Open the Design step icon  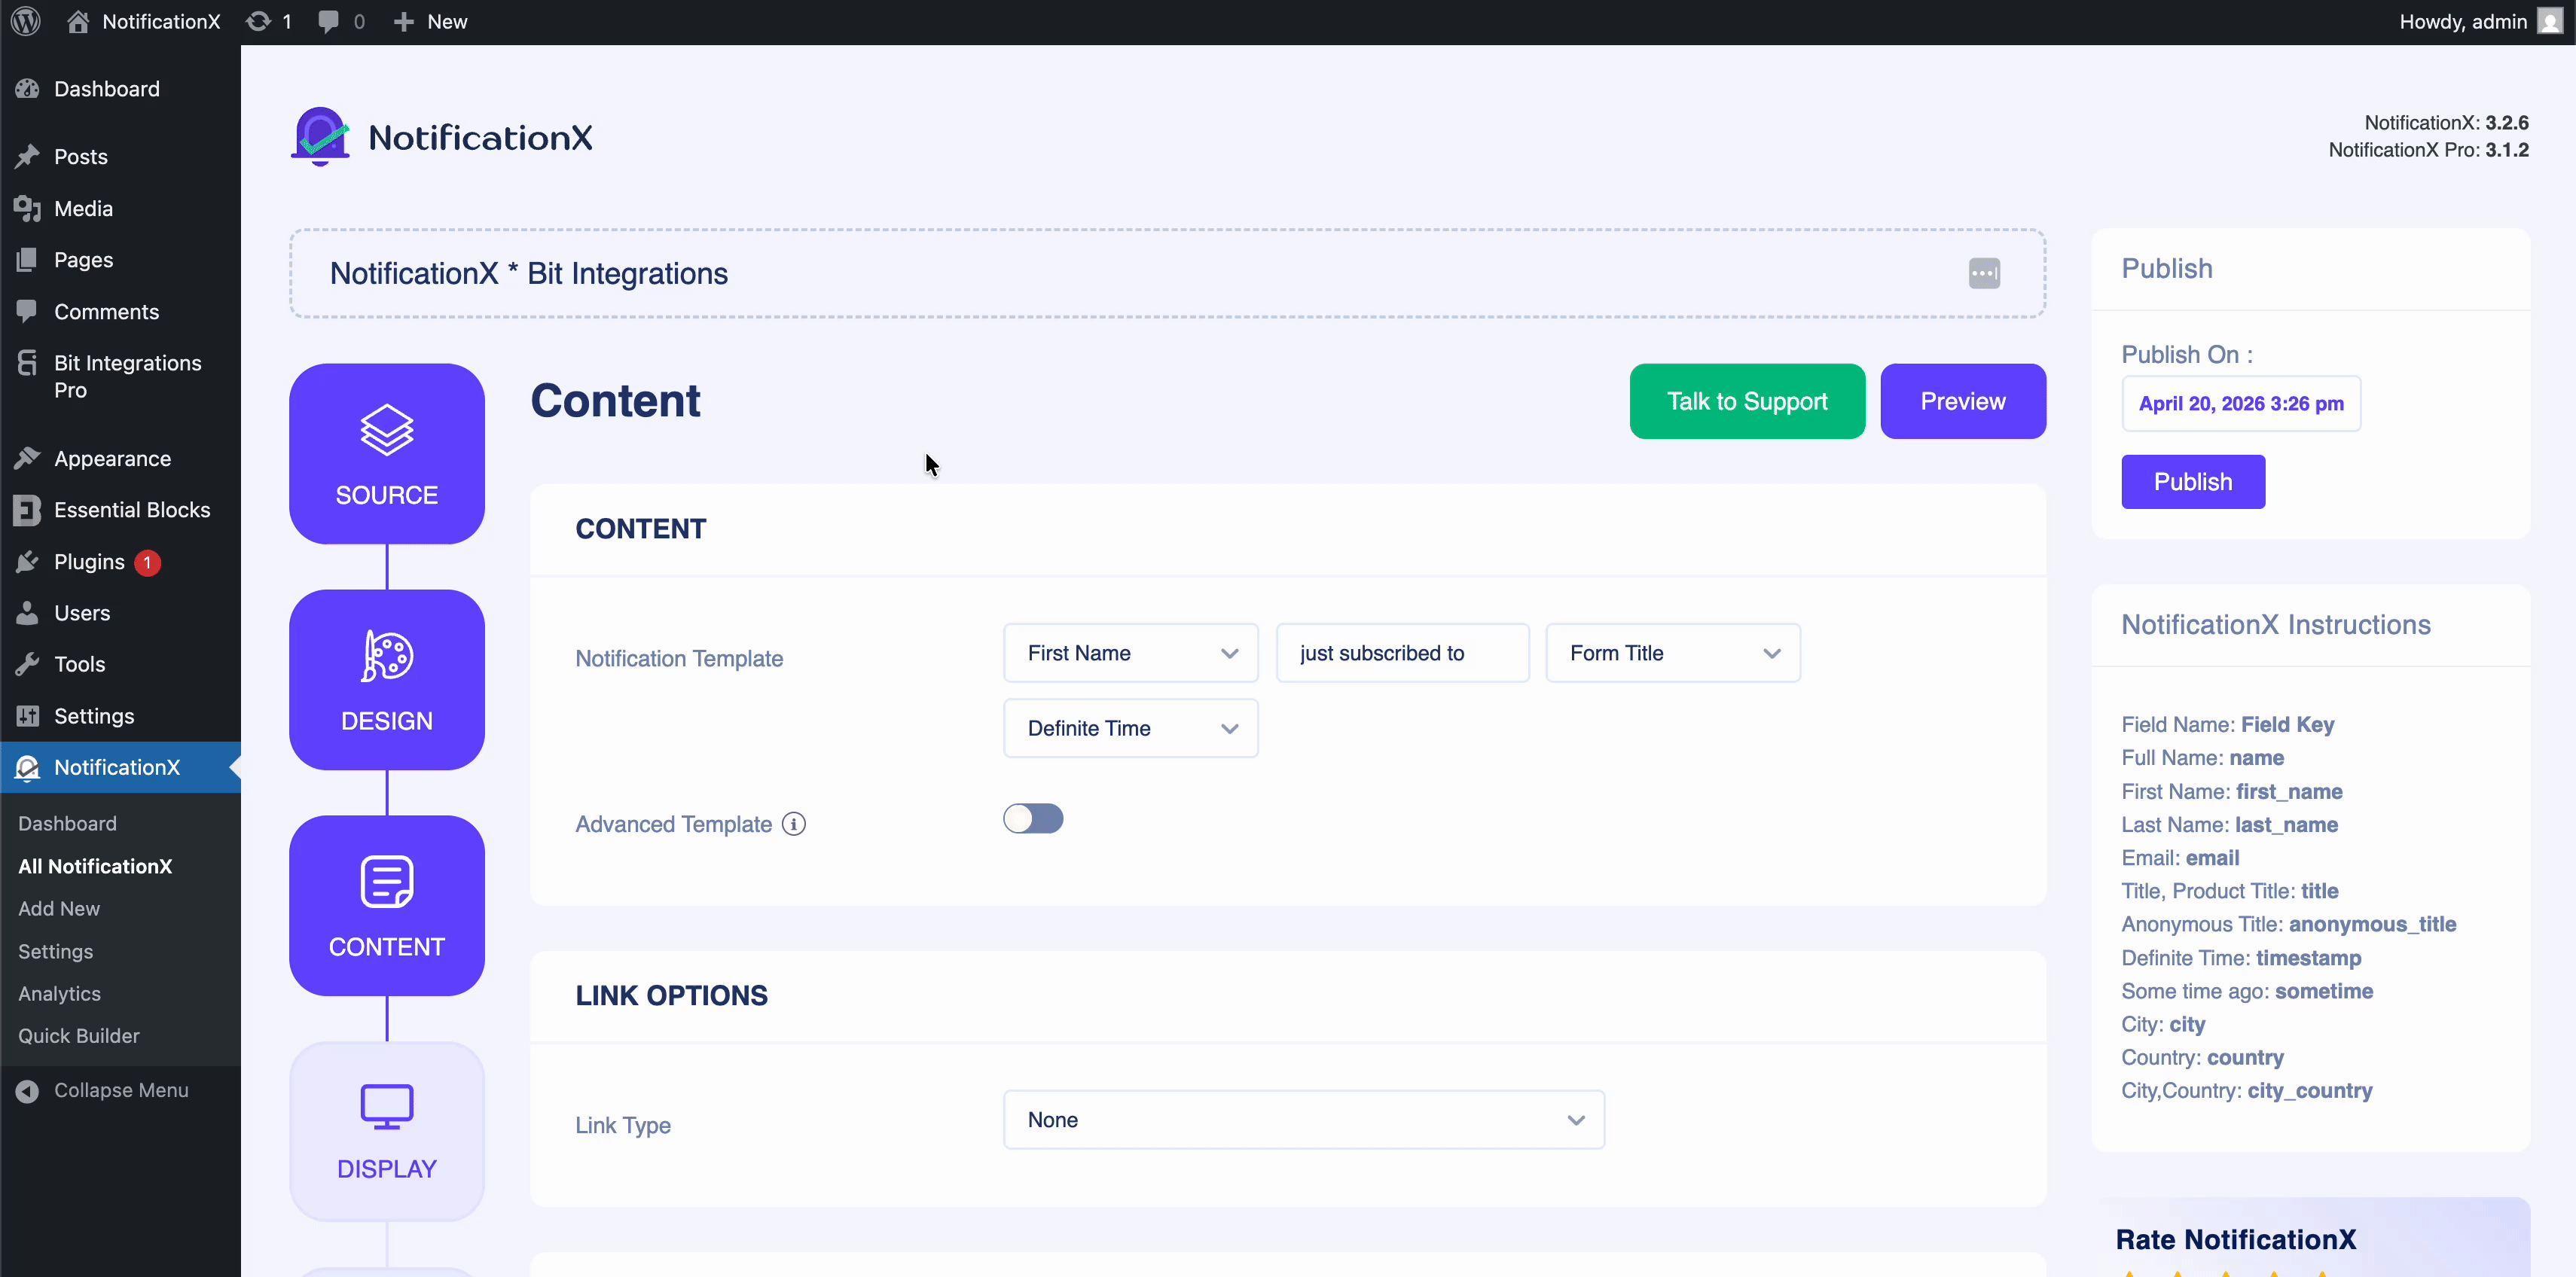[x=385, y=680]
